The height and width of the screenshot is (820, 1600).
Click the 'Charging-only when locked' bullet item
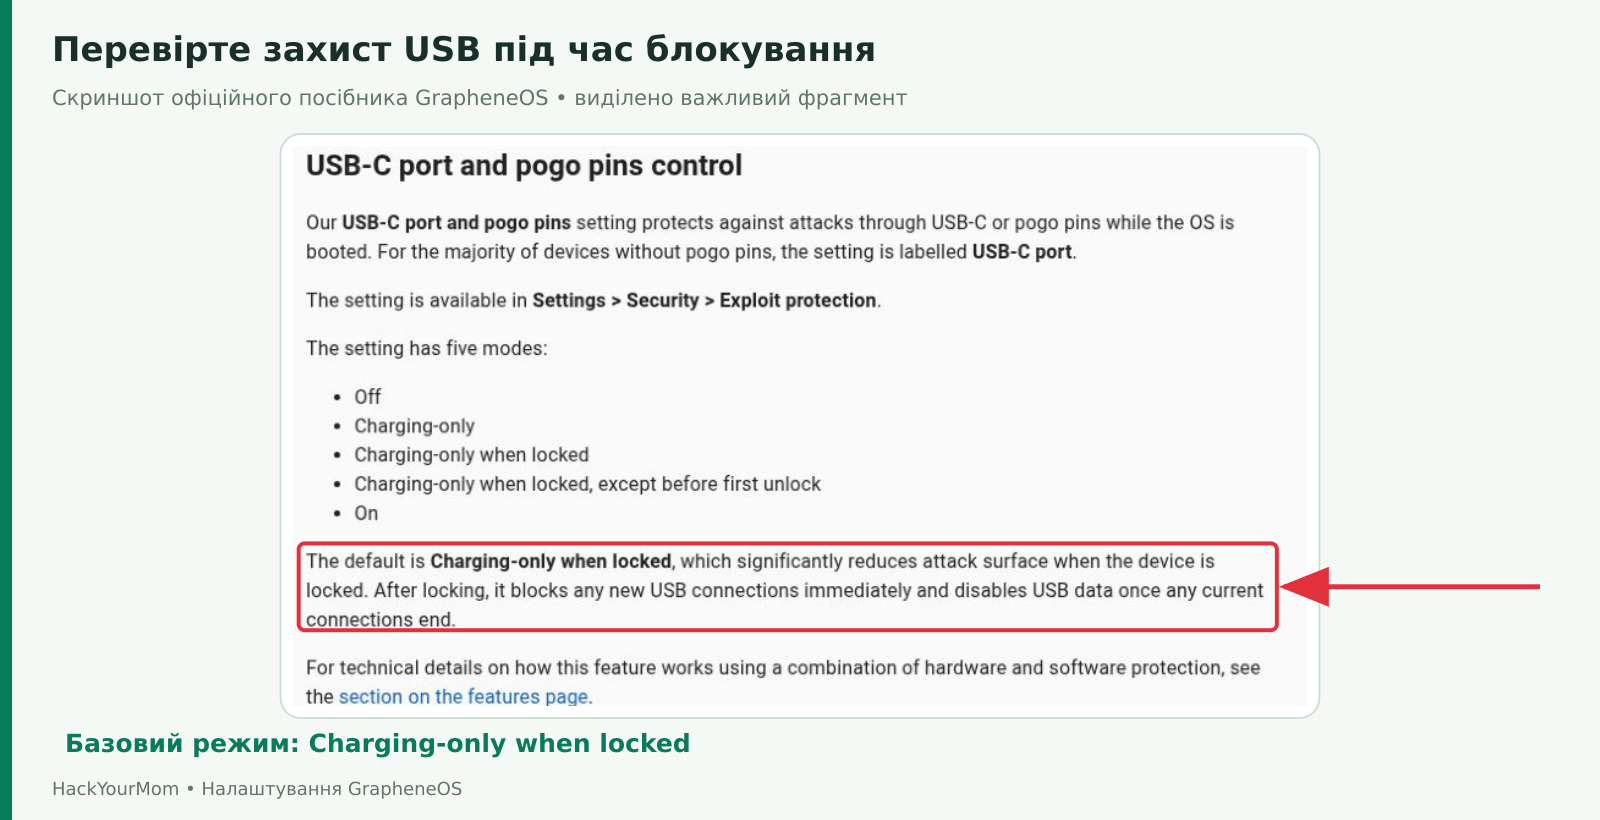(x=471, y=455)
